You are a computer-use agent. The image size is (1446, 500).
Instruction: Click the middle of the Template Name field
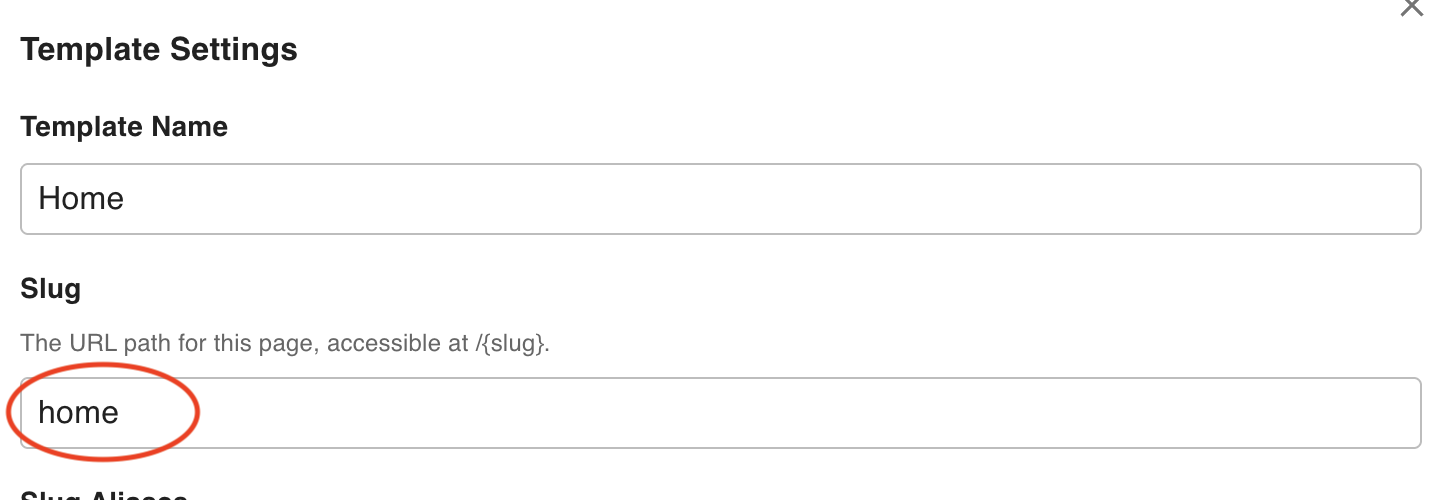[720, 199]
